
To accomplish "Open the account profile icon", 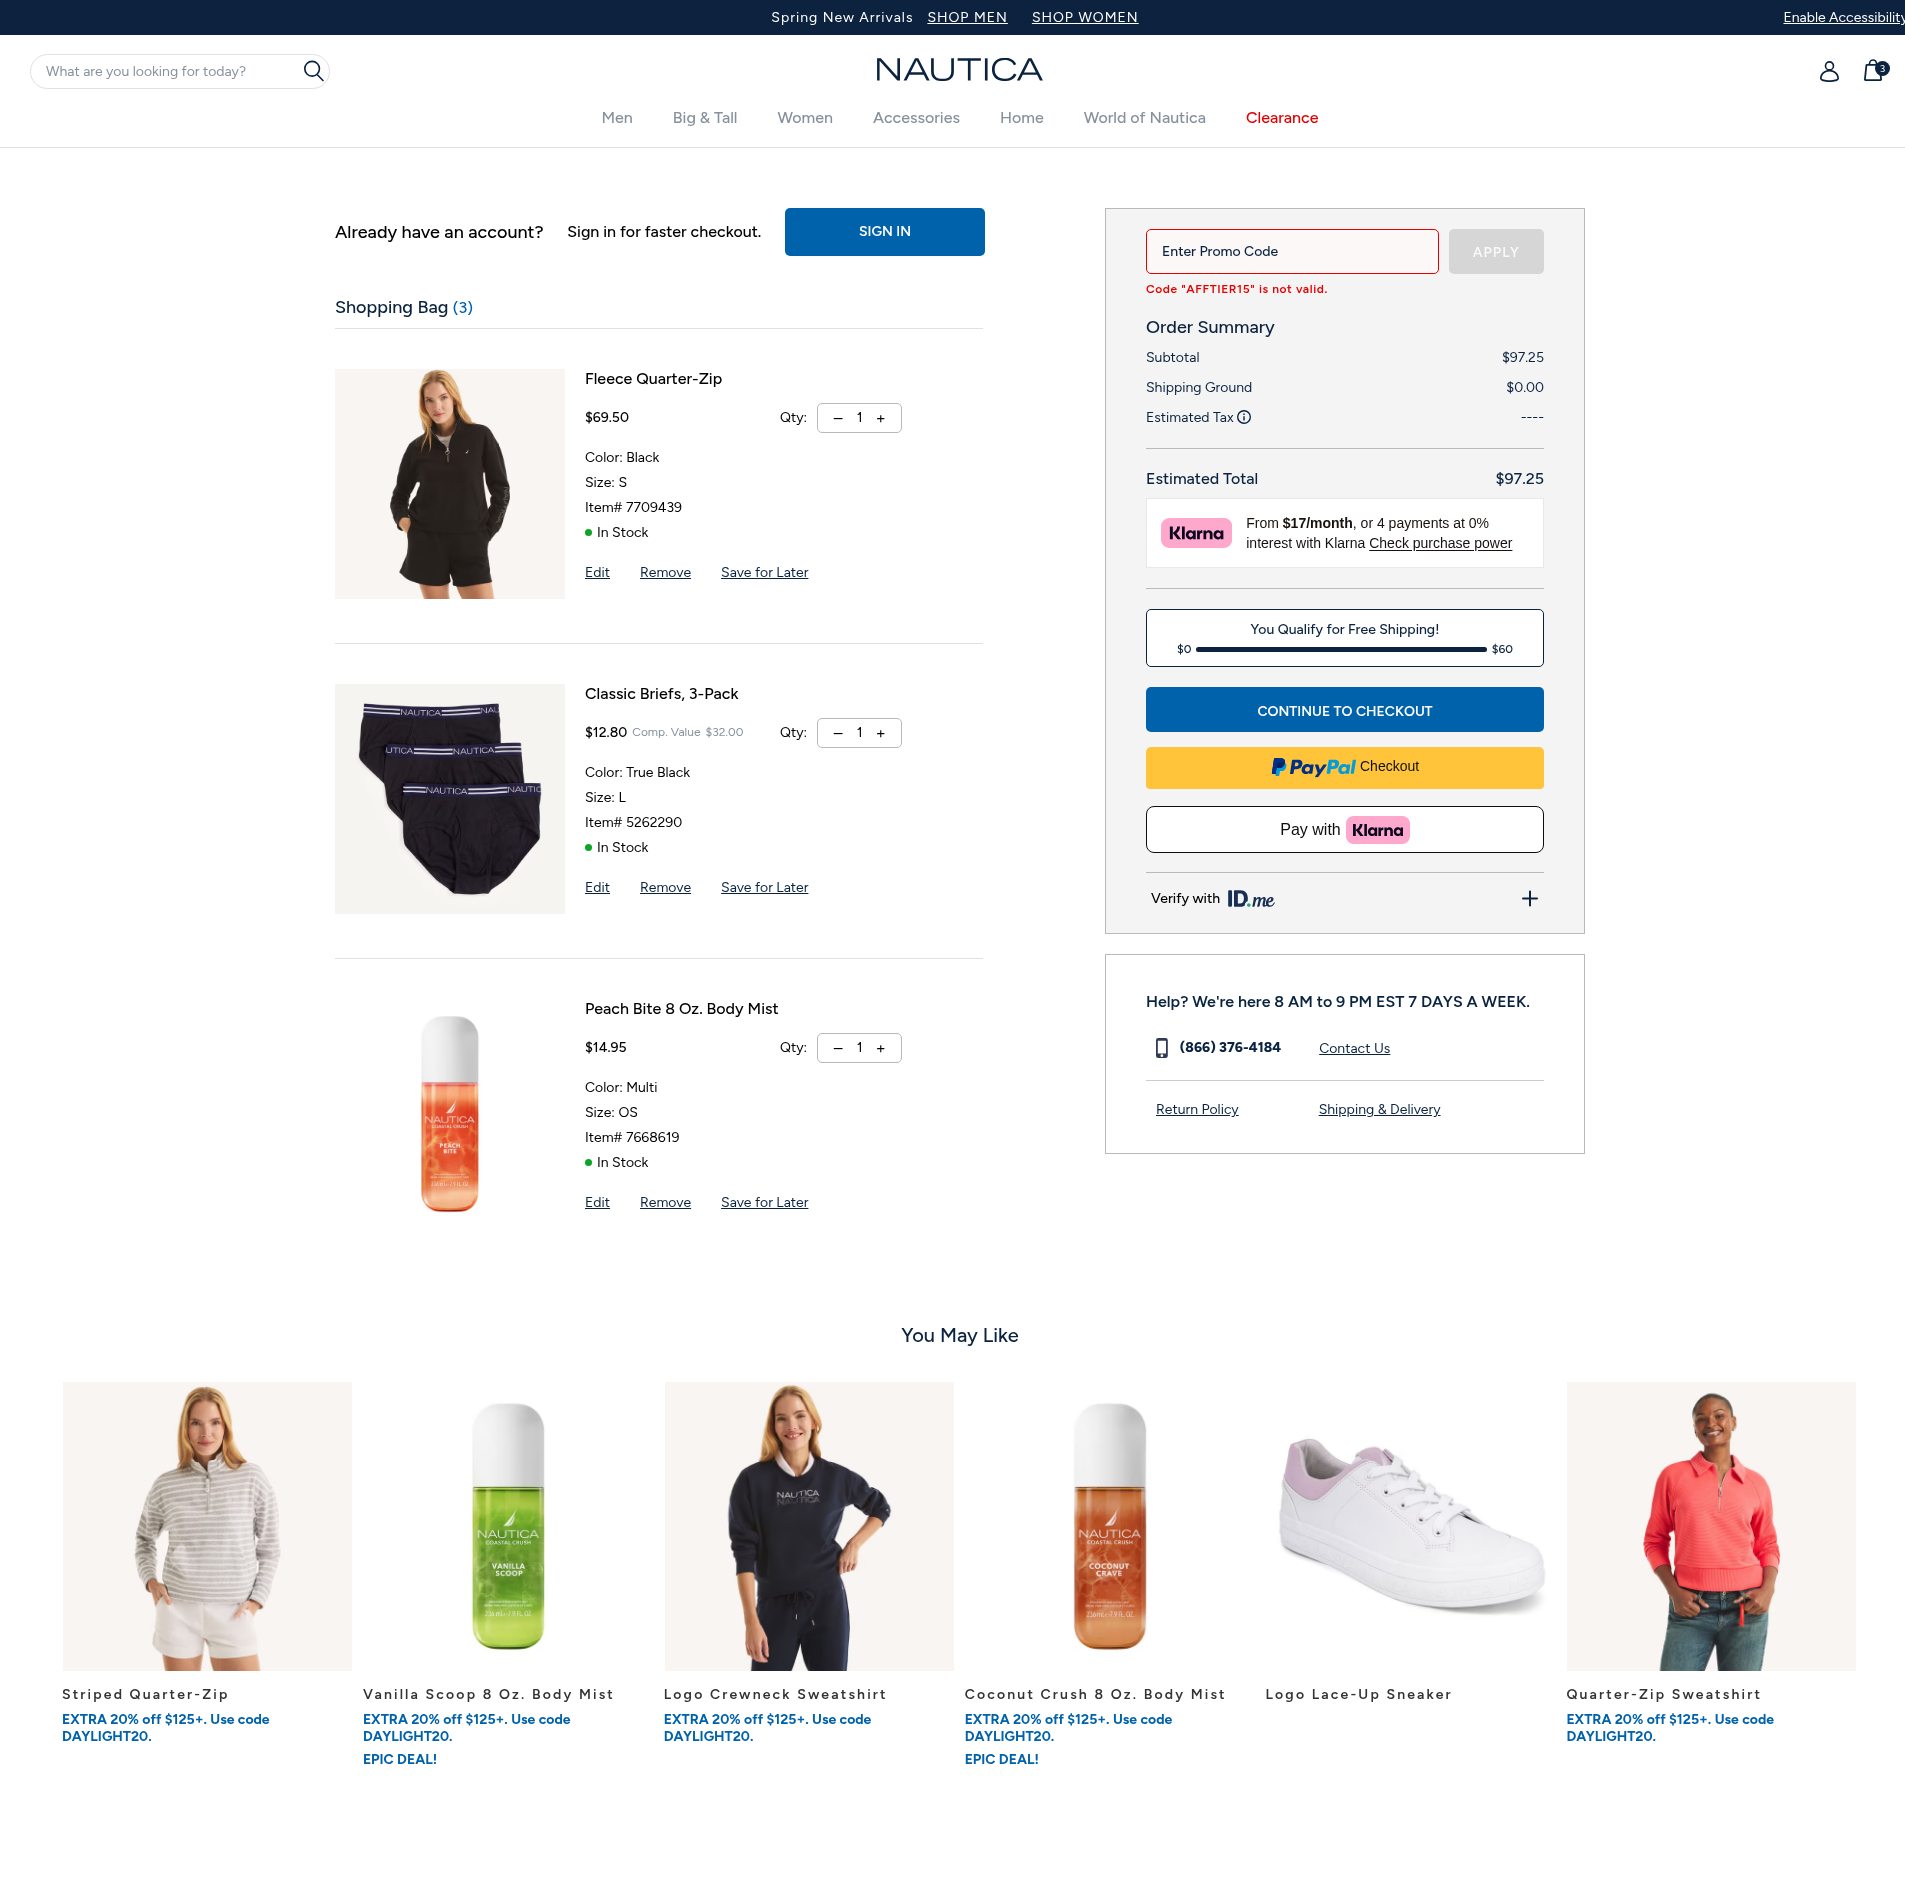I will [x=1829, y=71].
